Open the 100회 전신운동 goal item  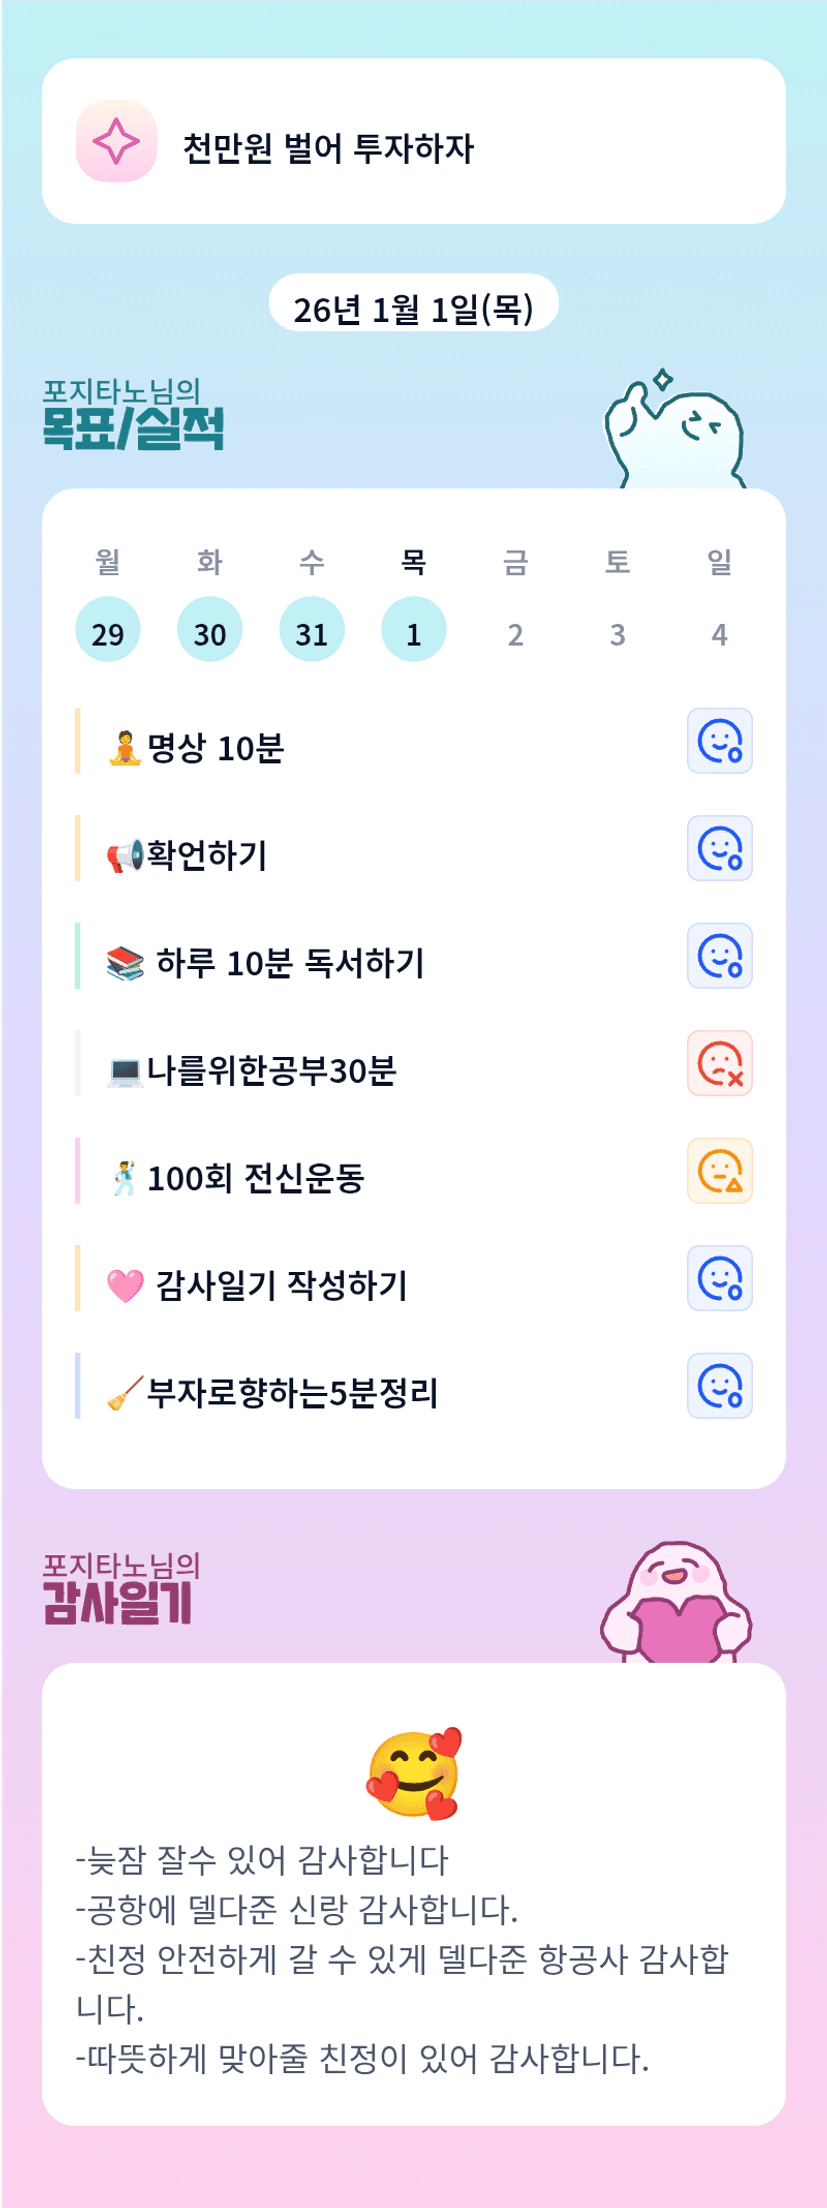click(255, 1178)
